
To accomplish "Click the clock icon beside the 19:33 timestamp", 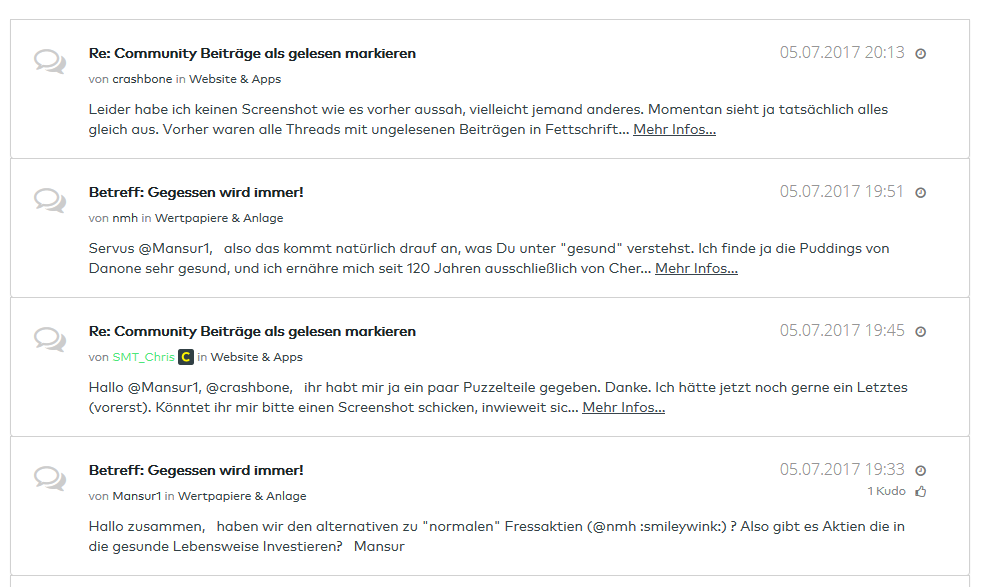I will click(x=920, y=468).
